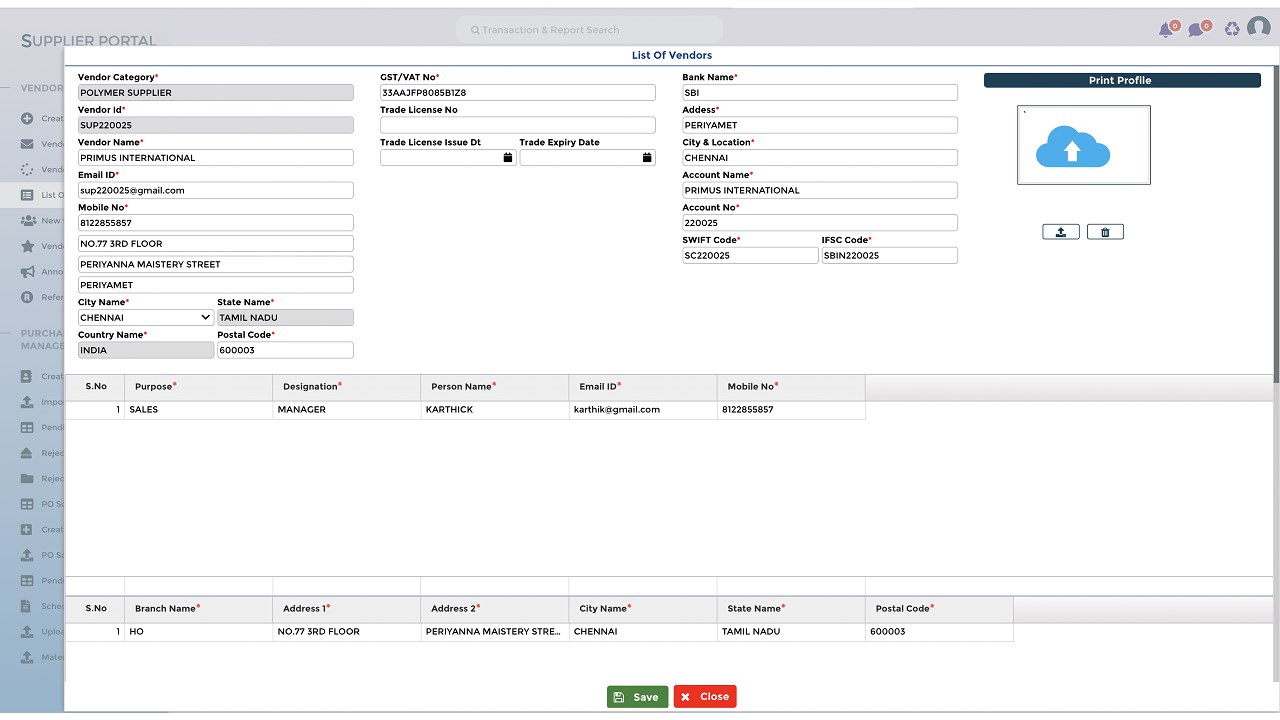Click the GST/VAT No input field
This screenshot has width=1280, height=720.
(518, 93)
